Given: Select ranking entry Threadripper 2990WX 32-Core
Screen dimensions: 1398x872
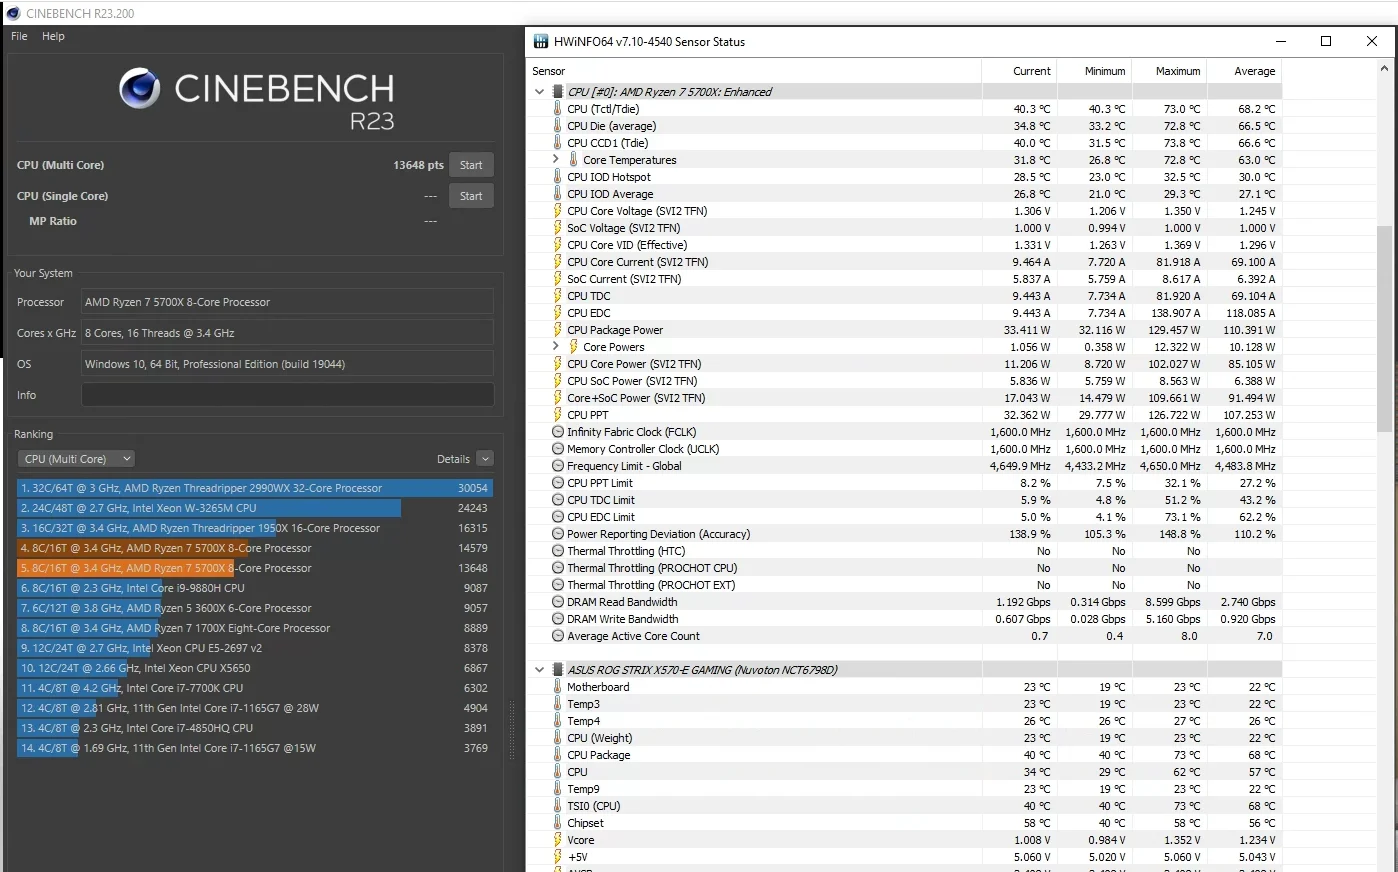Looking at the screenshot, I should 255,488.
